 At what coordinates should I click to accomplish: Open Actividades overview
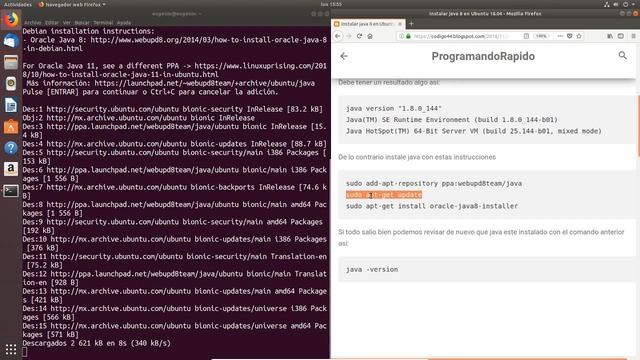pos(18,4)
